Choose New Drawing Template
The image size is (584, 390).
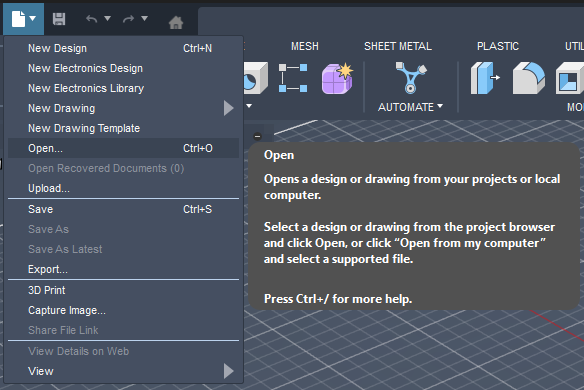click(123, 128)
